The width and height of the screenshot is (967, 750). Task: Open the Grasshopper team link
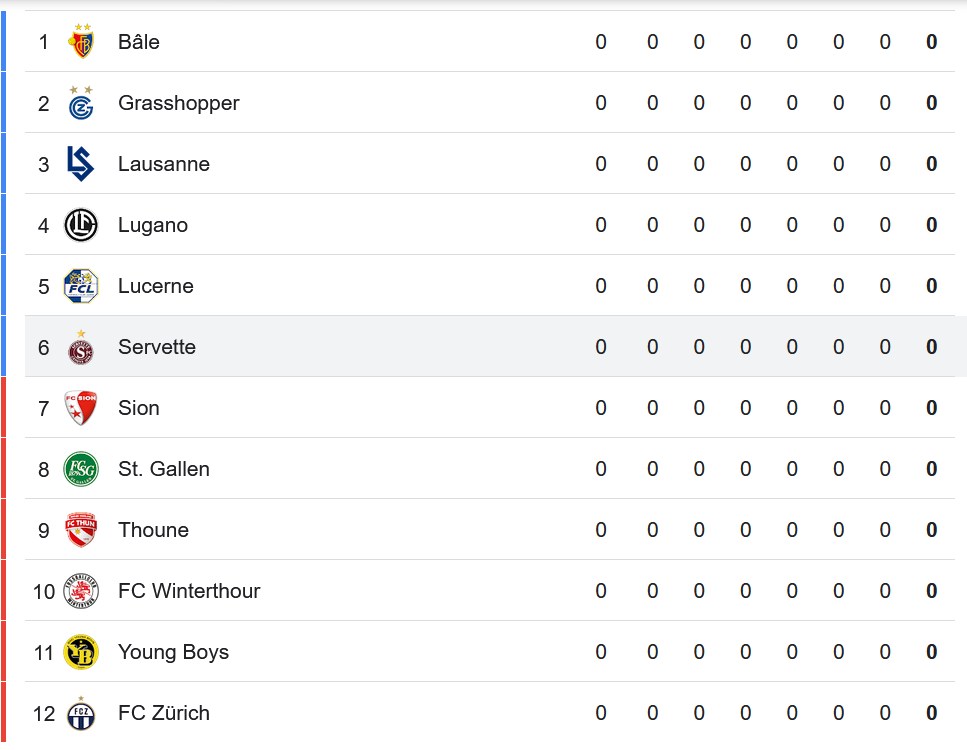tap(178, 103)
